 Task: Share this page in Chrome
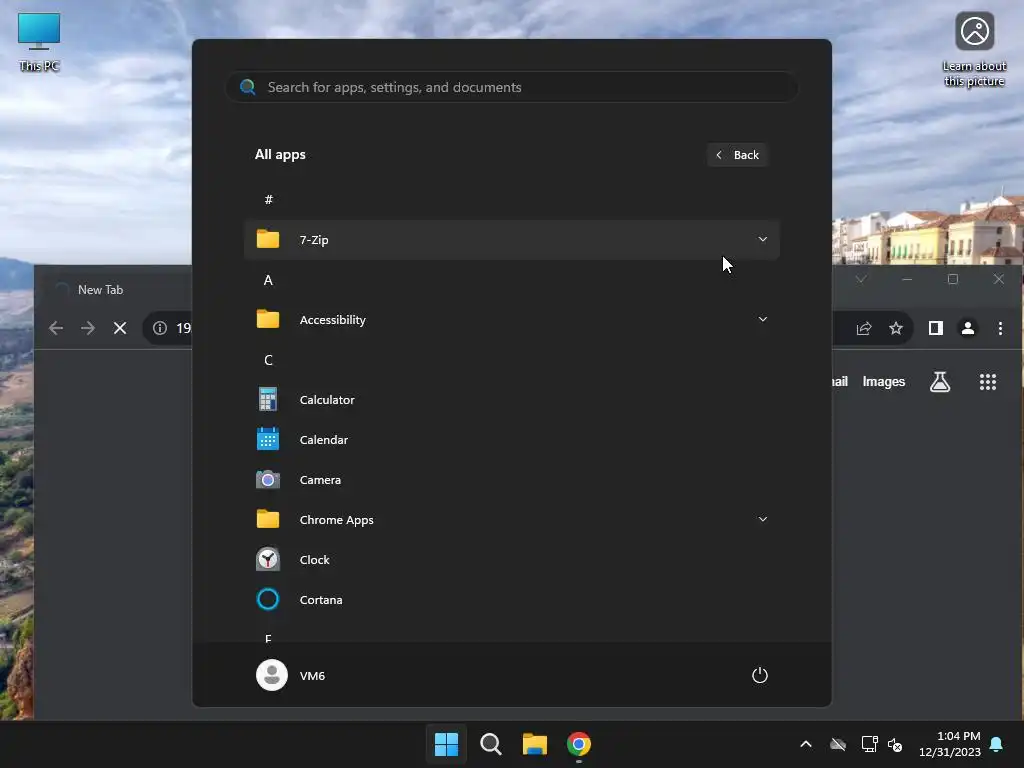[x=864, y=328]
